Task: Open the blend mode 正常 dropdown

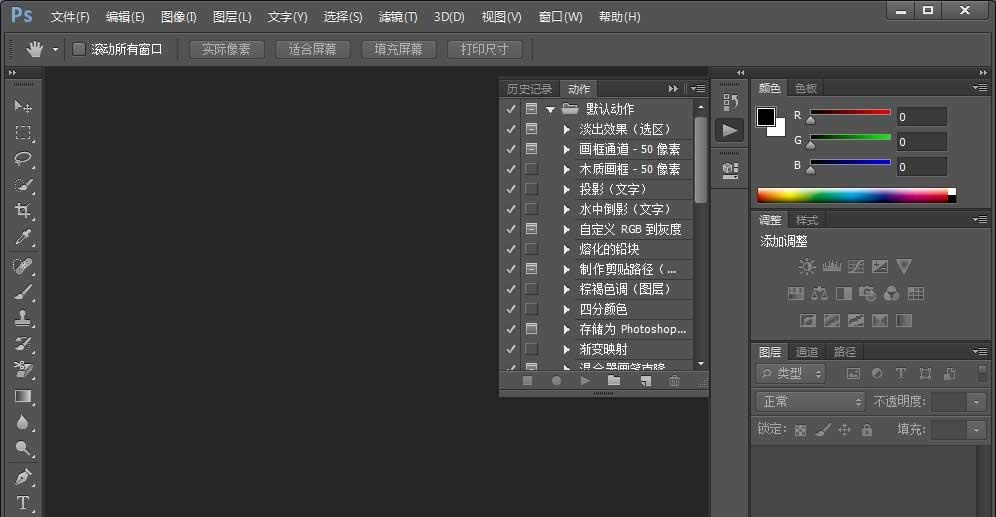Action: [x=811, y=401]
